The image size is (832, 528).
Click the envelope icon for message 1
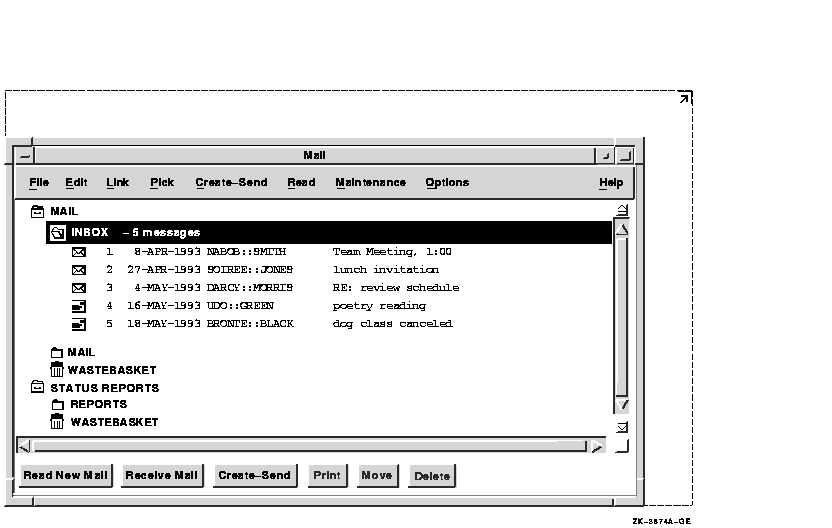coord(79,252)
